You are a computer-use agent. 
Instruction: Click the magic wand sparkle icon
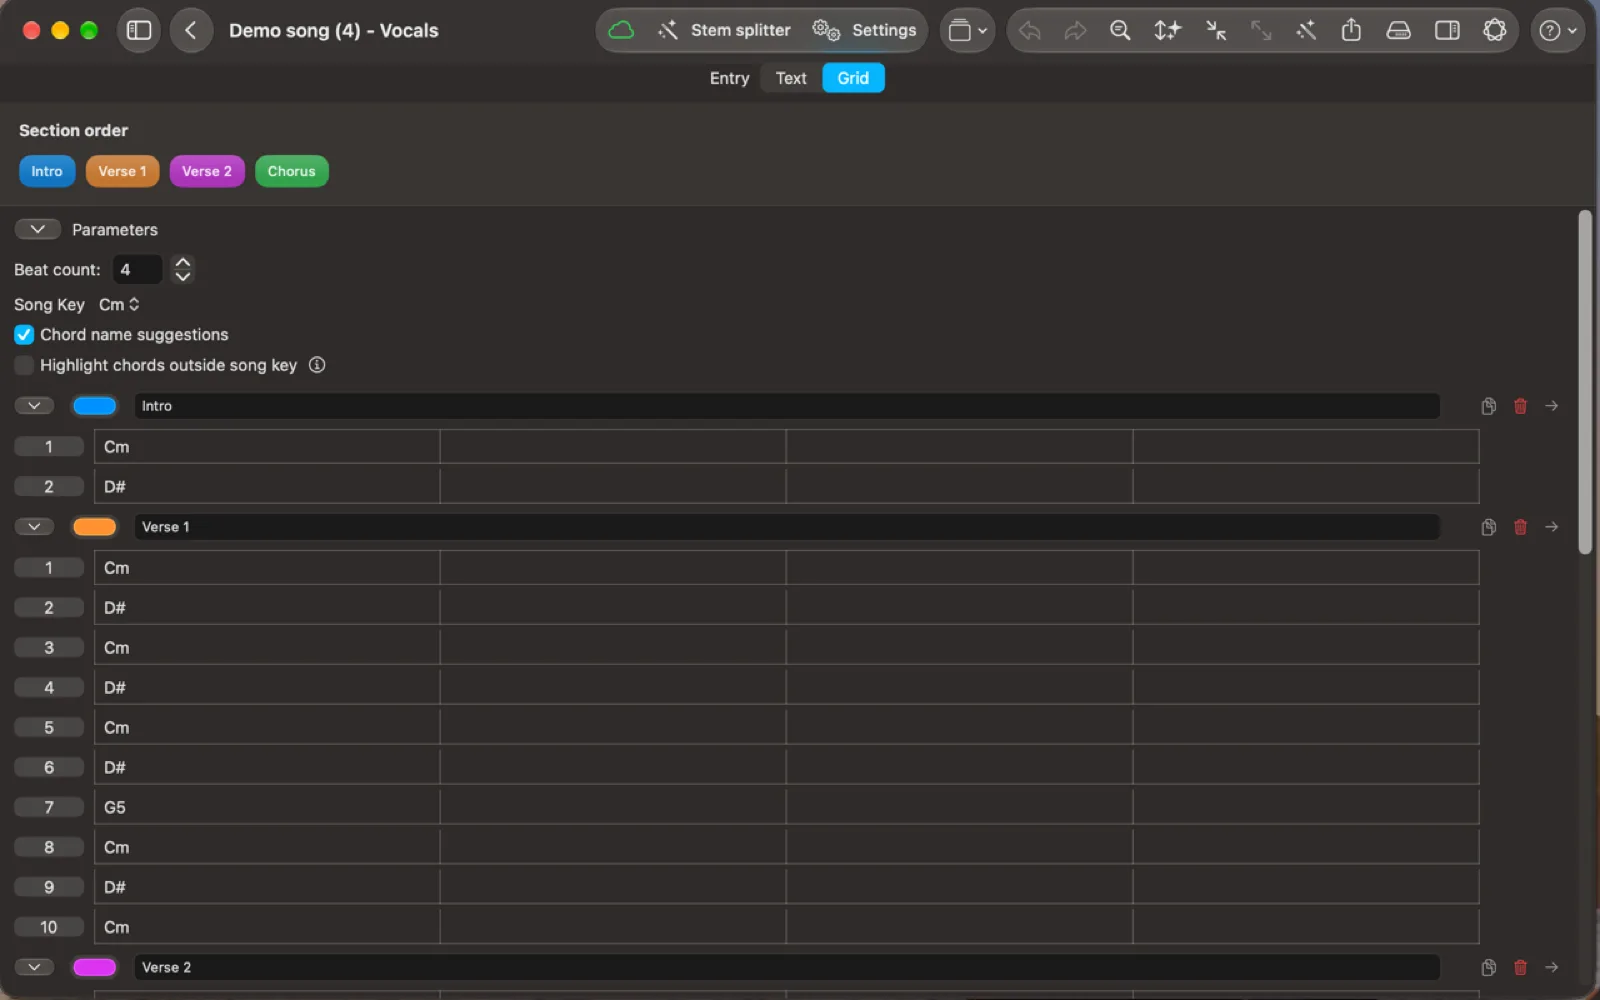tap(1306, 31)
